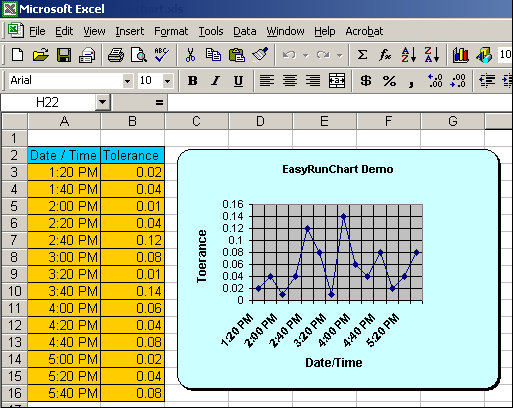Viewport: 513px width, 408px height.
Task: Cut selection with scissors icon
Action: click(190, 55)
